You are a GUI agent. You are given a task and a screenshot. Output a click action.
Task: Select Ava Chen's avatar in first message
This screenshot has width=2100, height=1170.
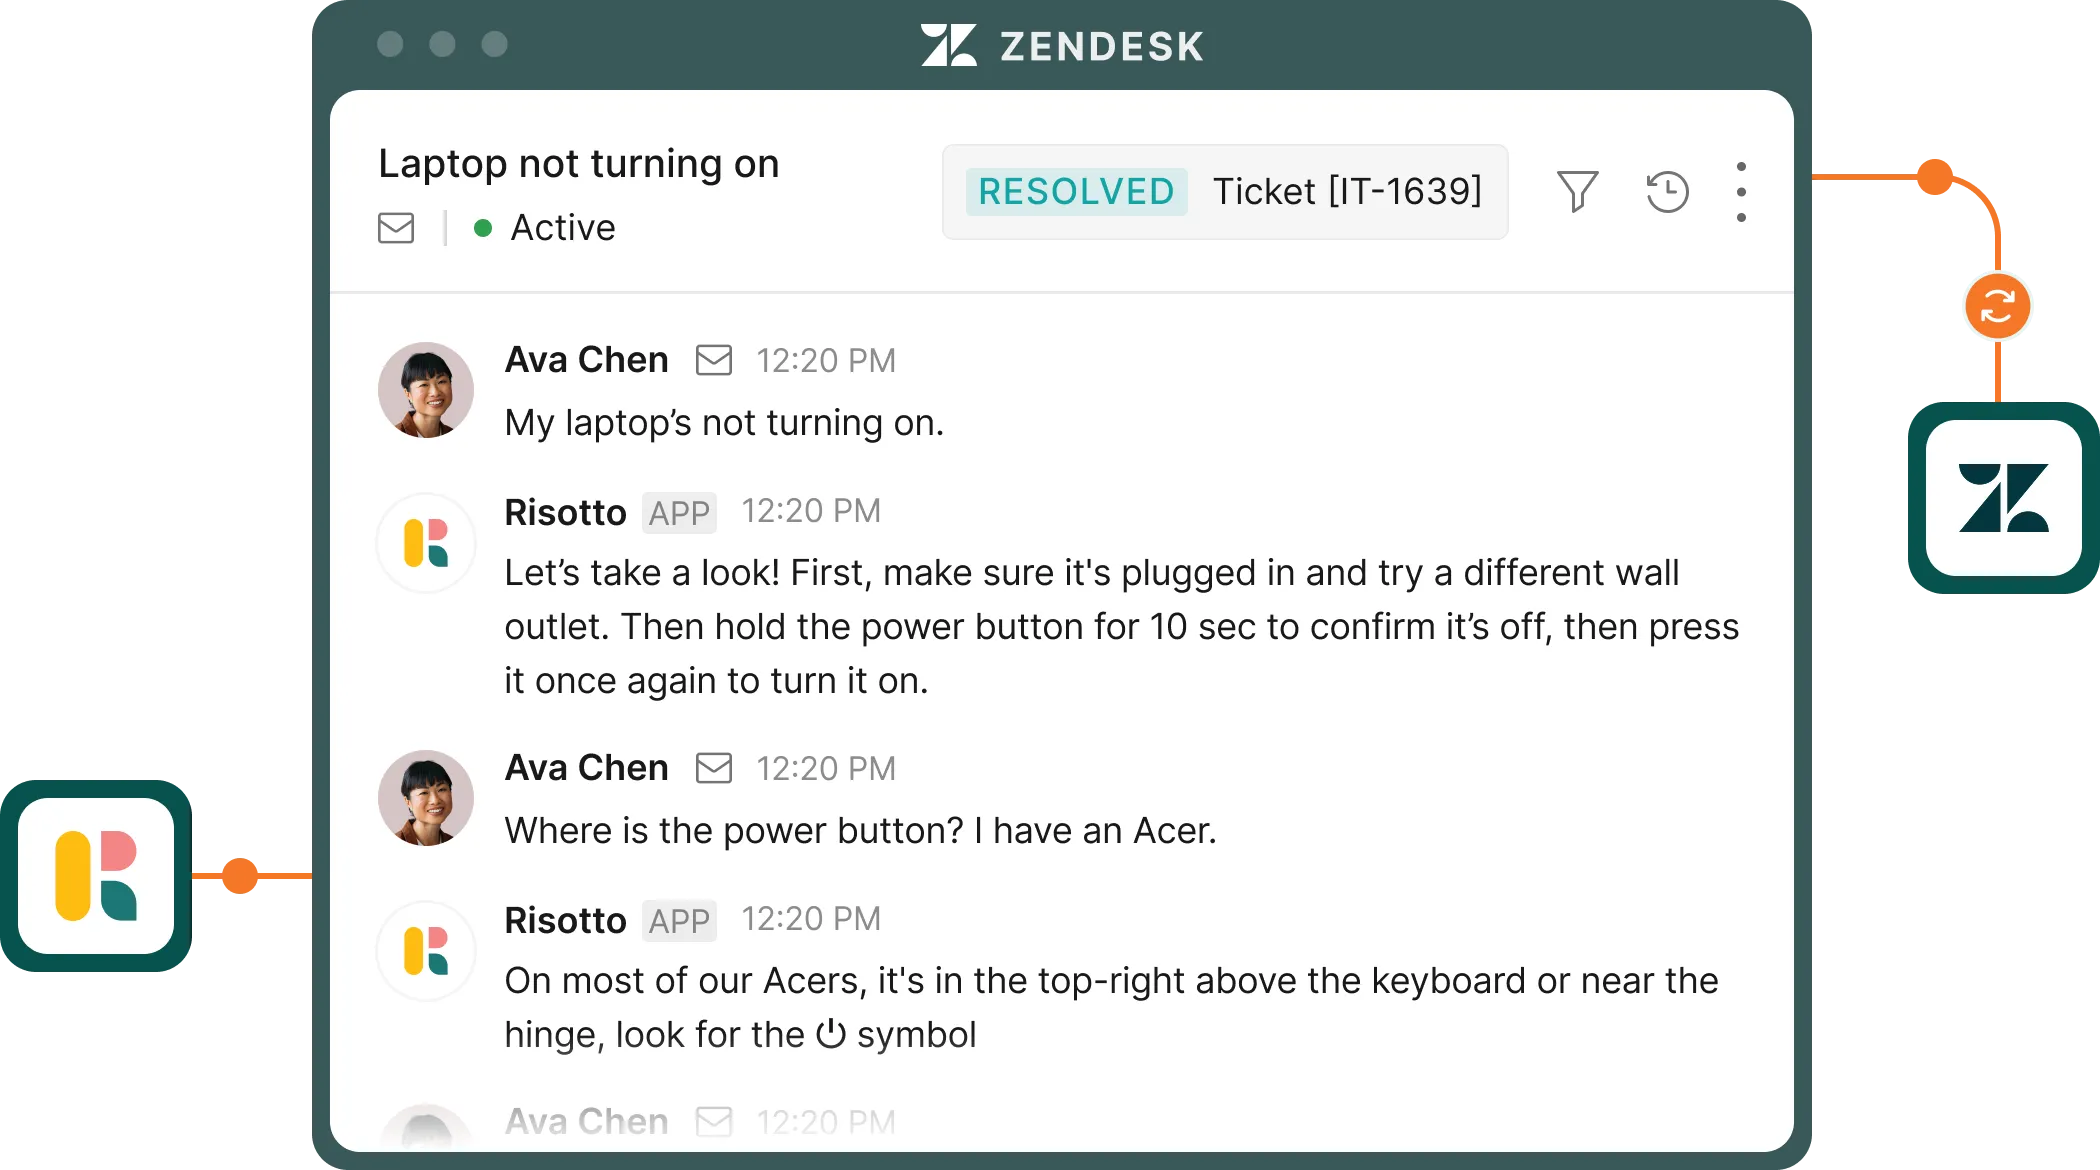click(426, 390)
